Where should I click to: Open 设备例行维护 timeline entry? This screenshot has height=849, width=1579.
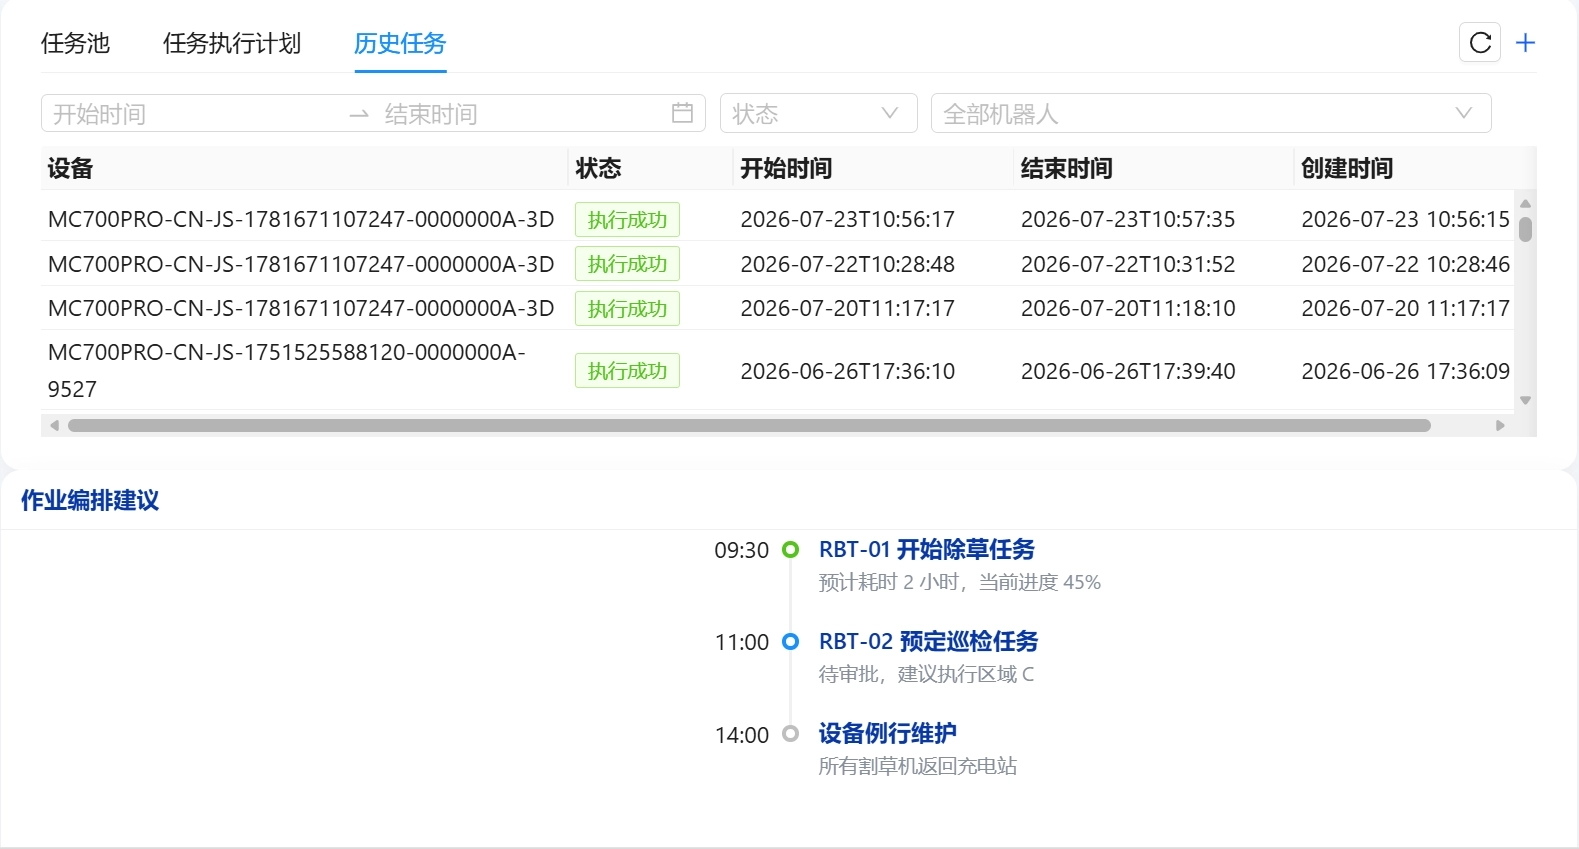pyautogui.click(x=888, y=733)
